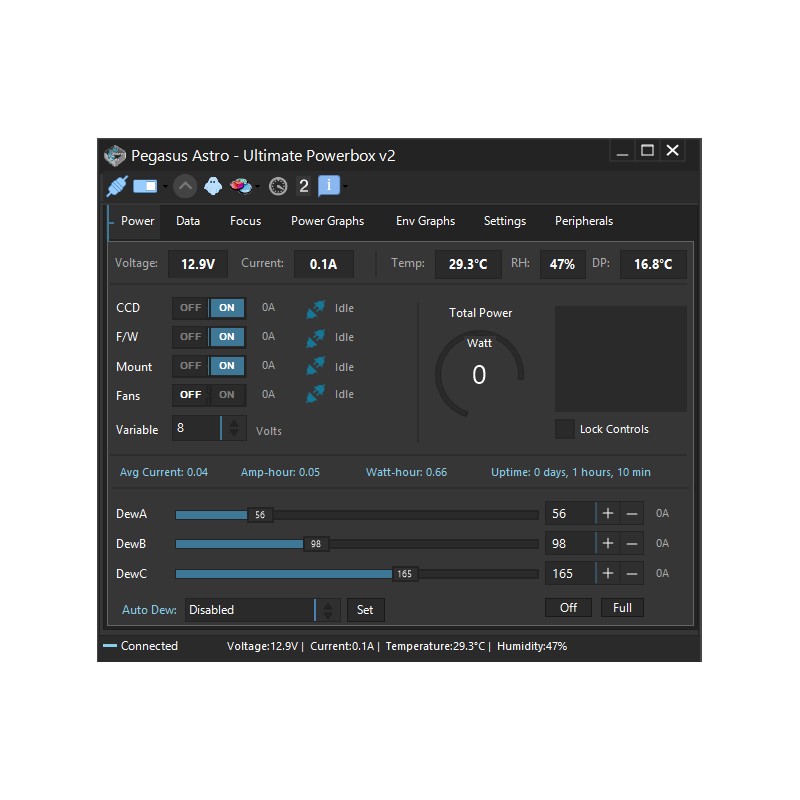Click the Variable voltage input field

[x=196, y=428]
